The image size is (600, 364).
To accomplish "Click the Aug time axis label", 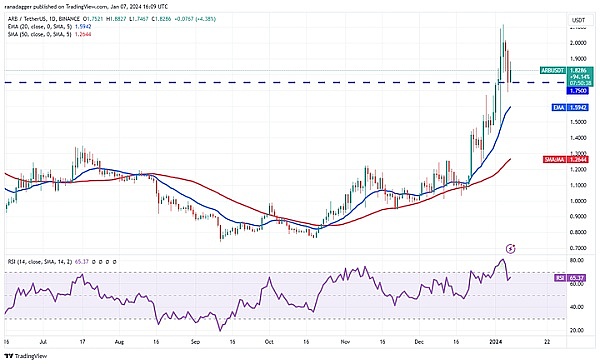I will [x=119, y=342].
